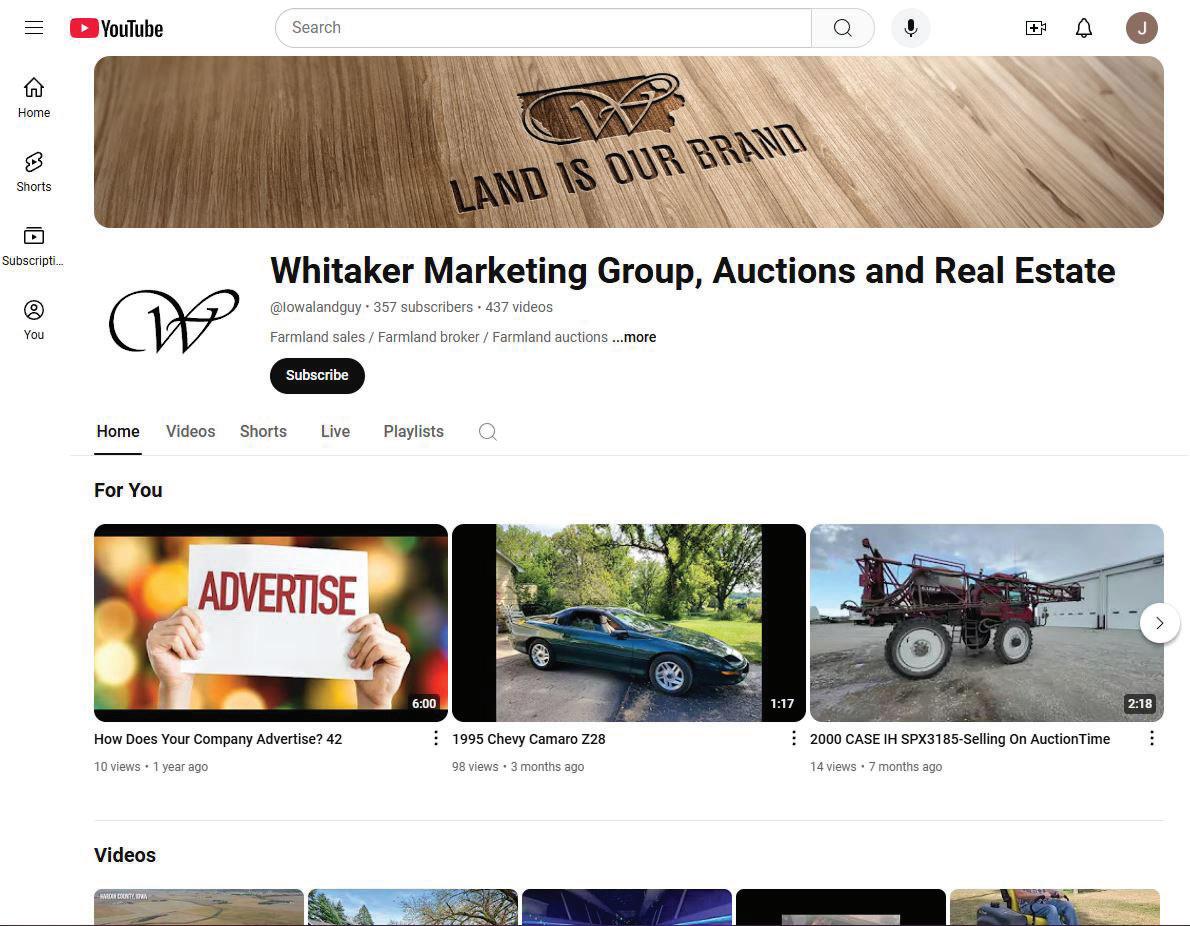Click the Videos section heading
This screenshot has height=926, width=1190.
[x=125, y=855]
